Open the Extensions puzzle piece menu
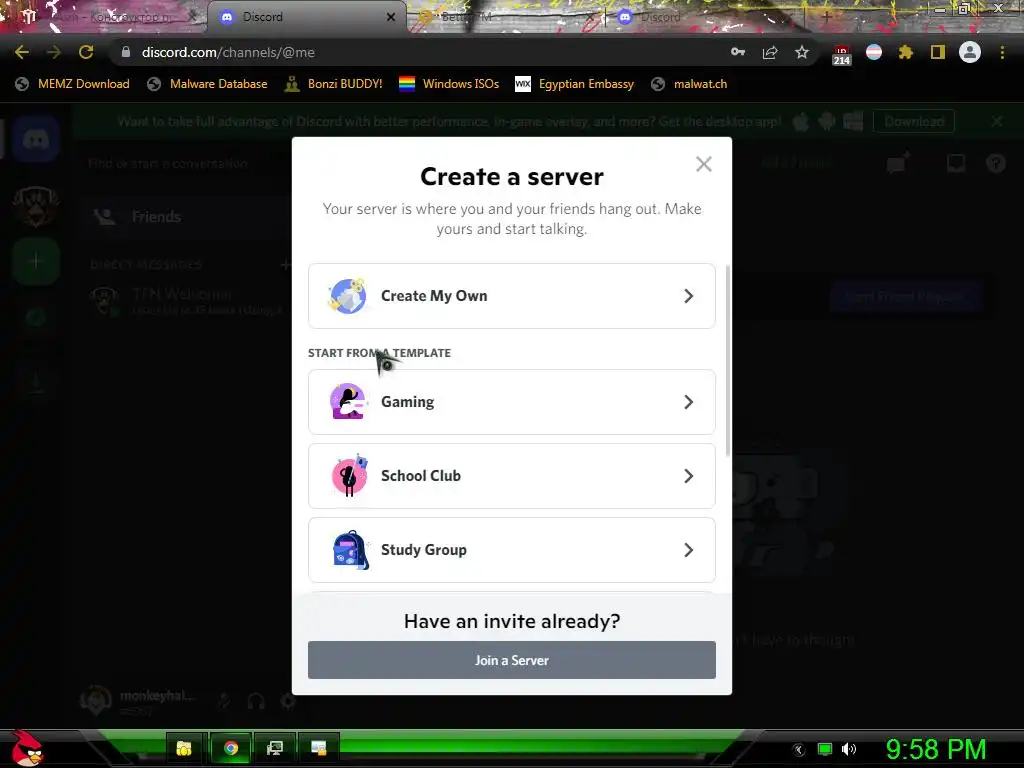Viewport: 1024px width, 768px height. pos(906,52)
